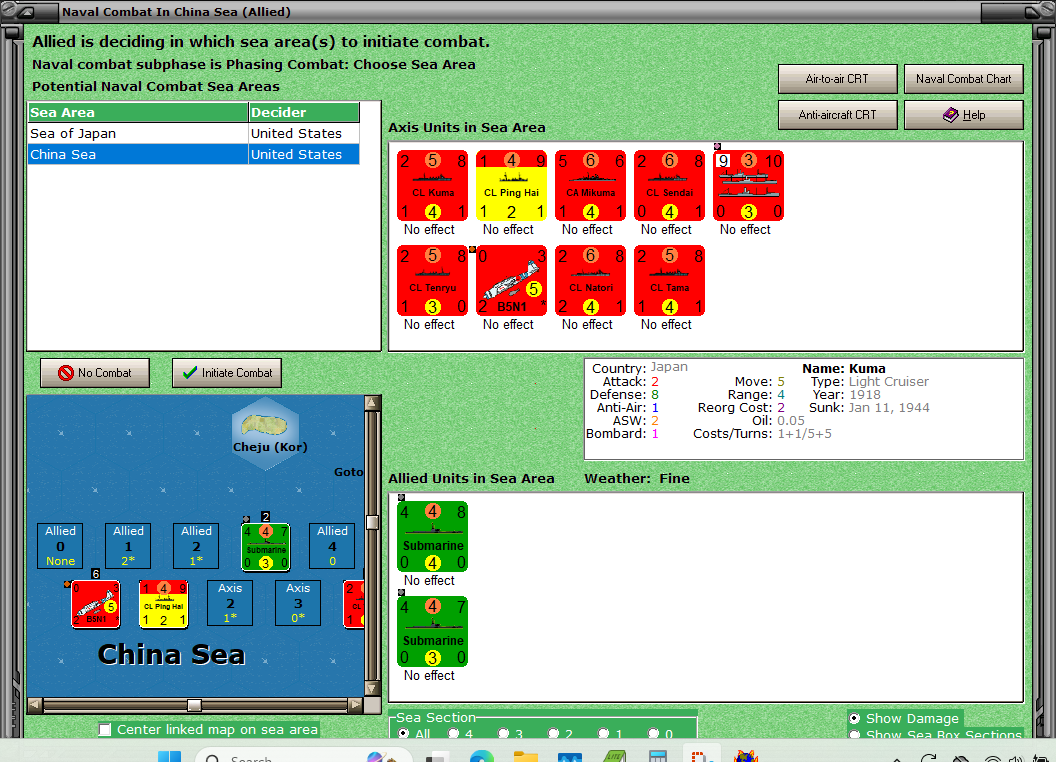Screen dimensions: 1056x762
Task: Select the Allied Submarine with defense 8
Action: pos(432,536)
